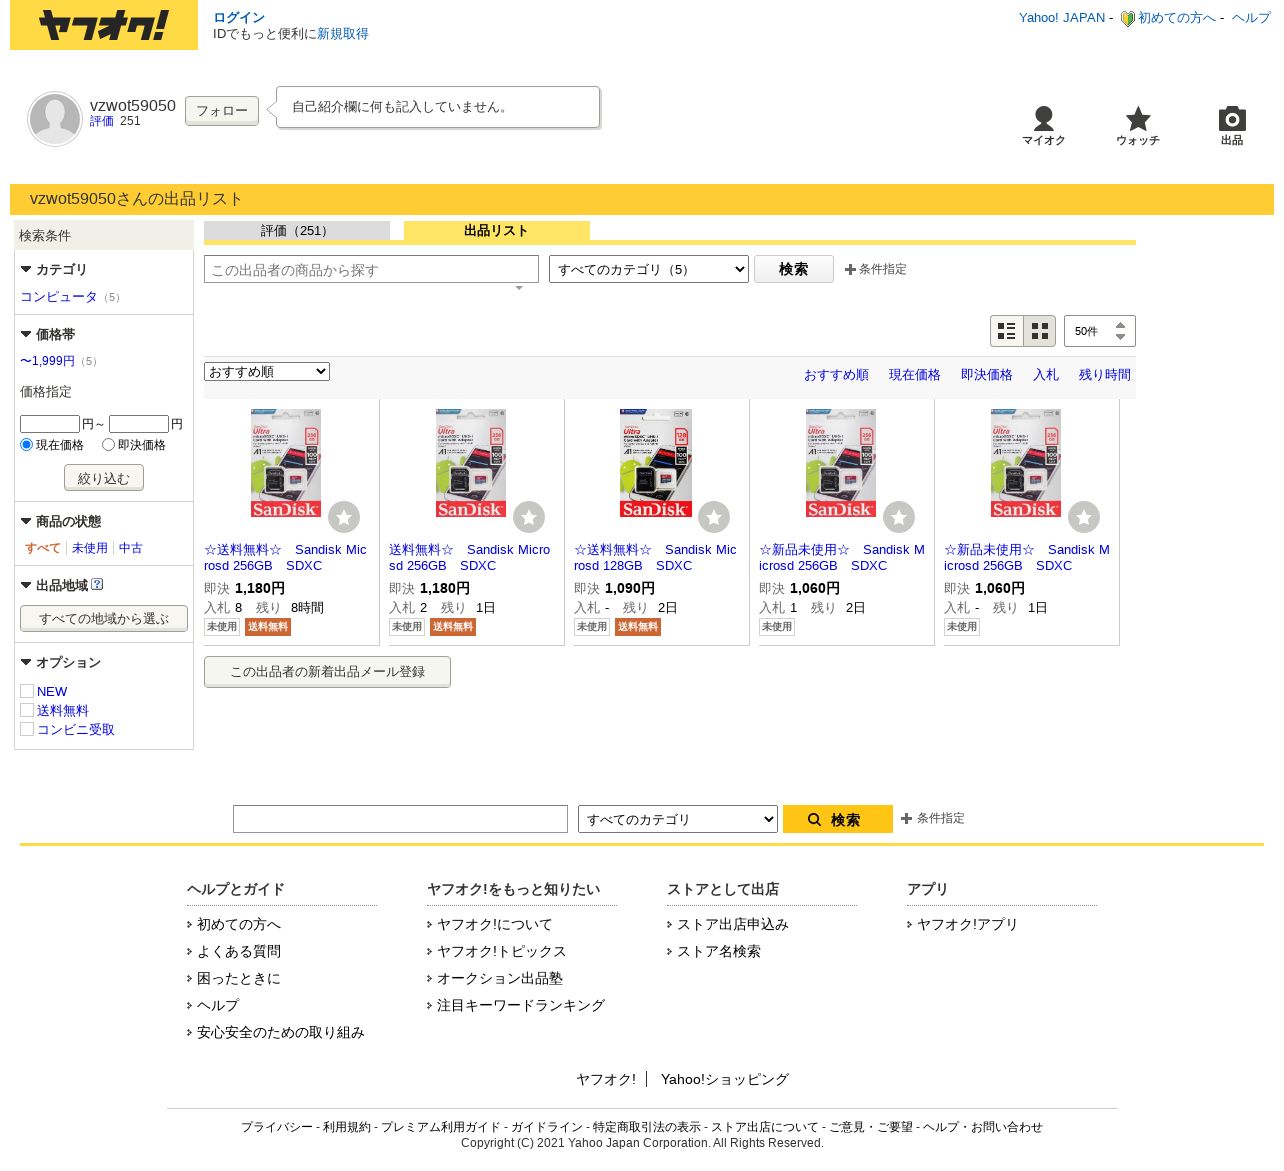1284x1171 pixels.
Task: Click the maximum price input field
Action: [x=139, y=424]
